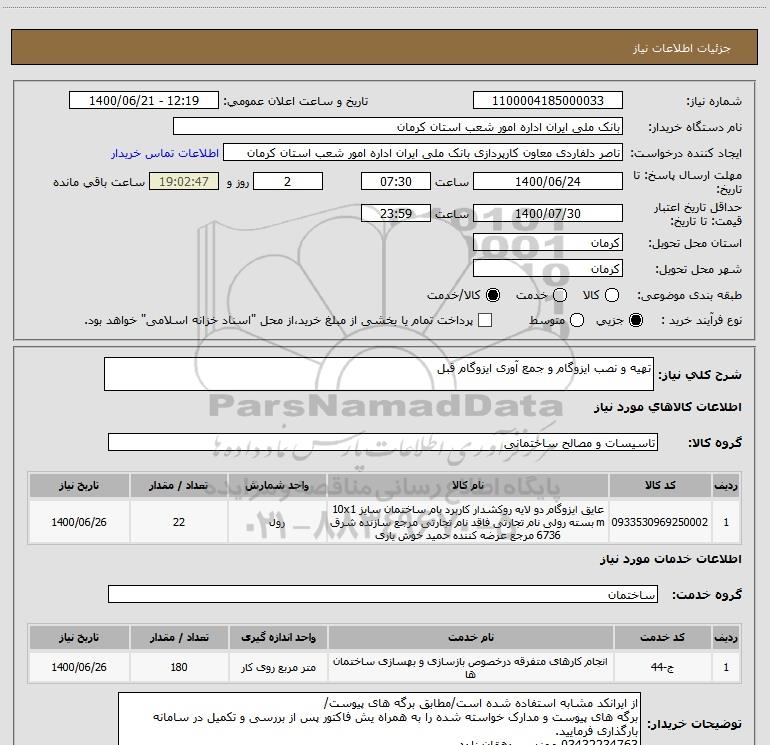Click the delivery city field کرمان

point(548,269)
